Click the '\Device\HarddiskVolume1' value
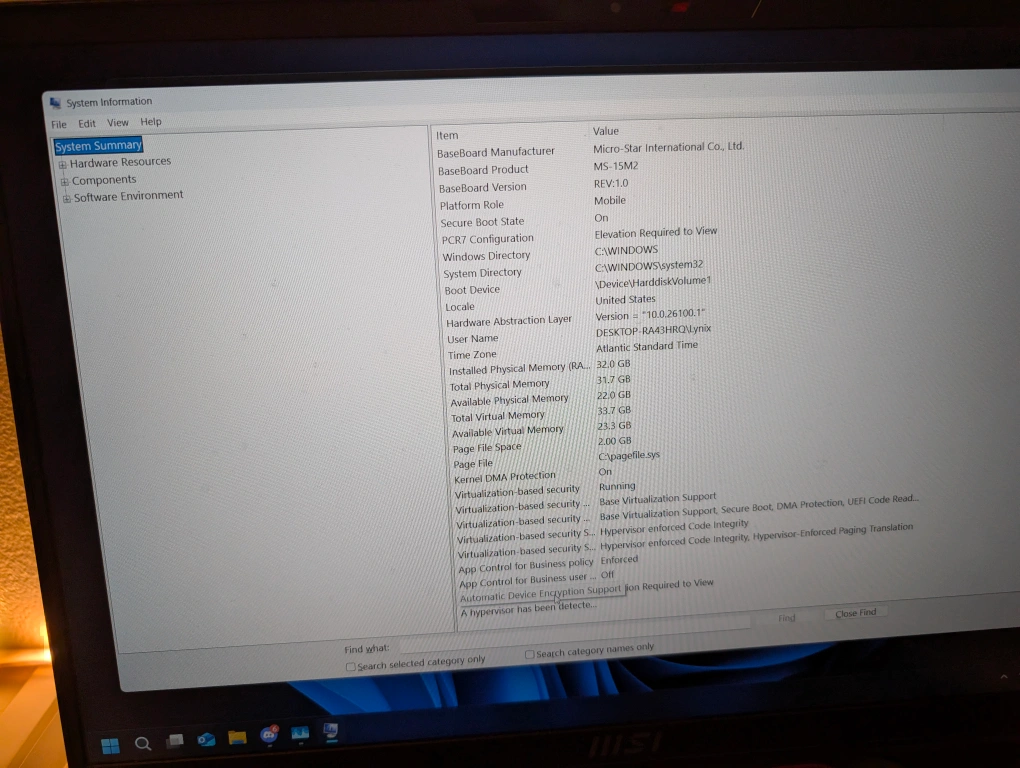Viewport: 1020px width, 768px height. pyautogui.click(x=653, y=282)
